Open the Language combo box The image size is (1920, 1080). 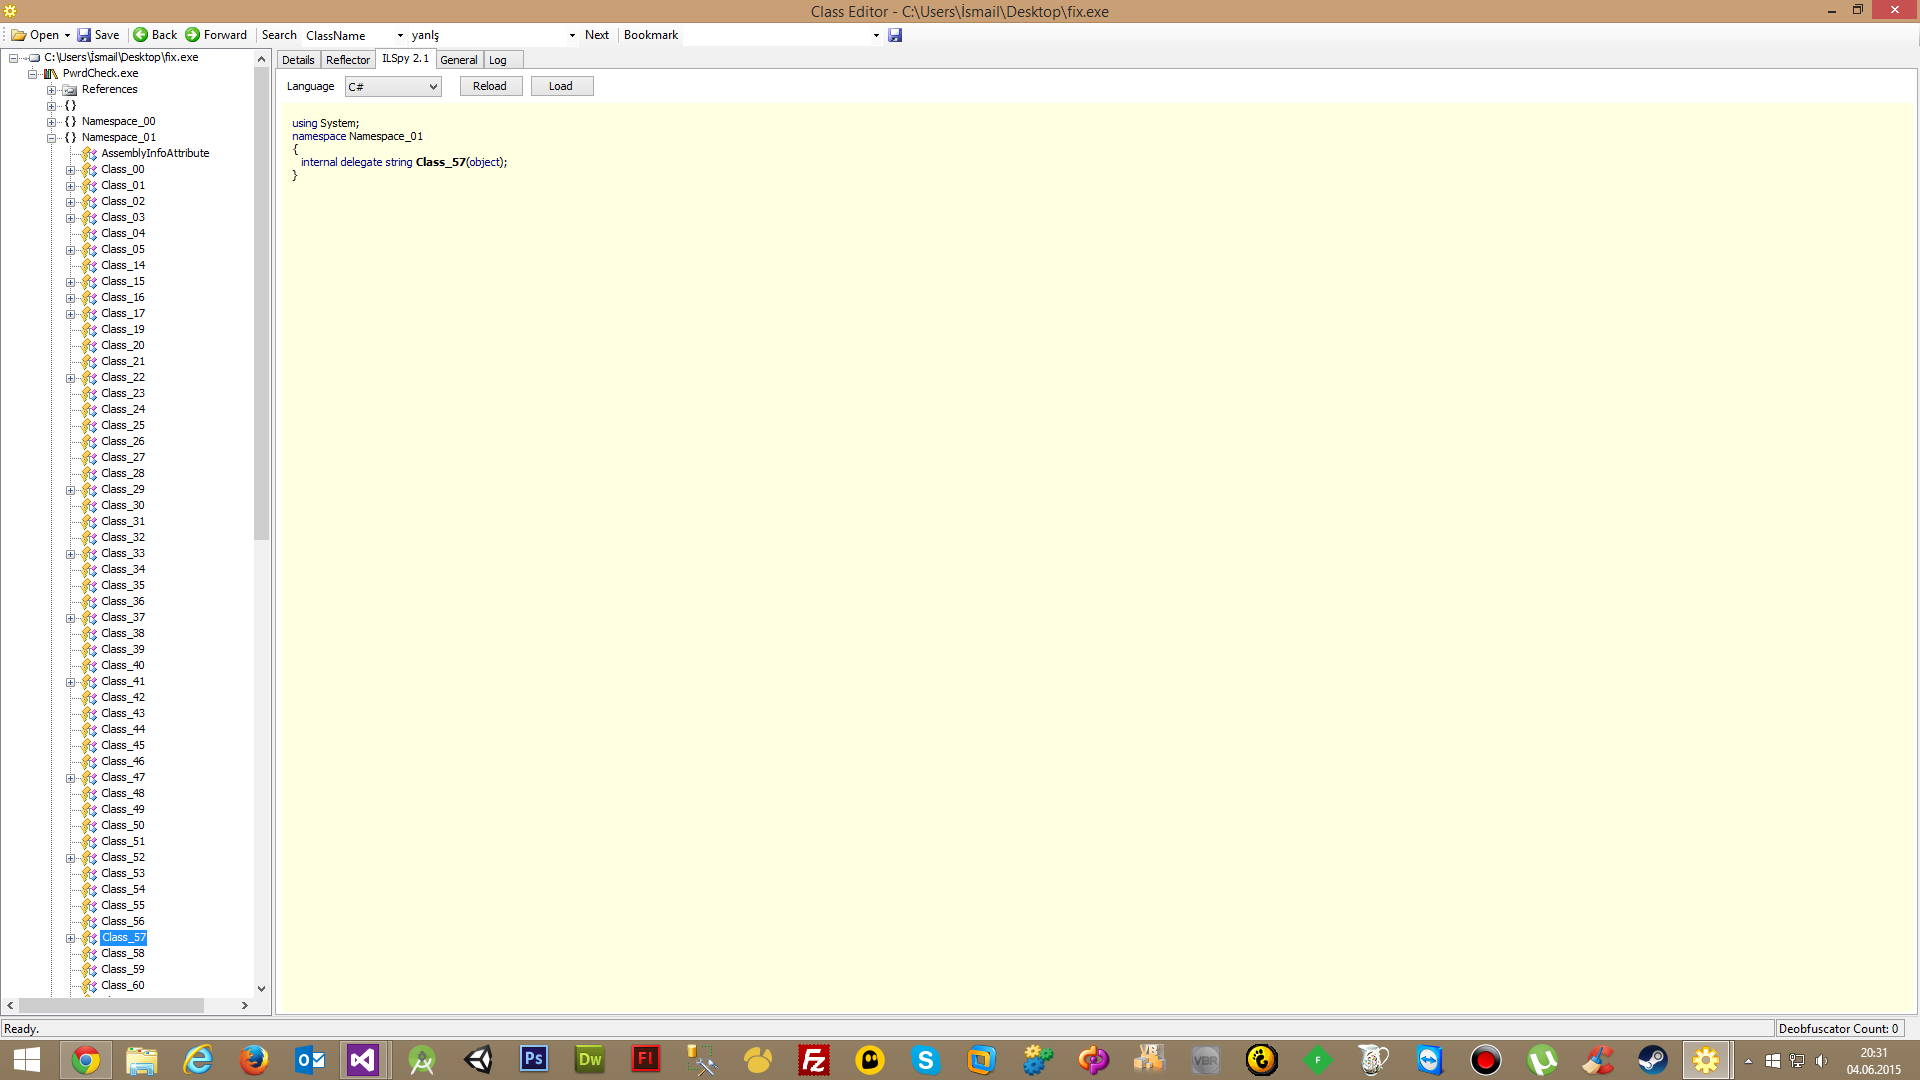pos(393,87)
